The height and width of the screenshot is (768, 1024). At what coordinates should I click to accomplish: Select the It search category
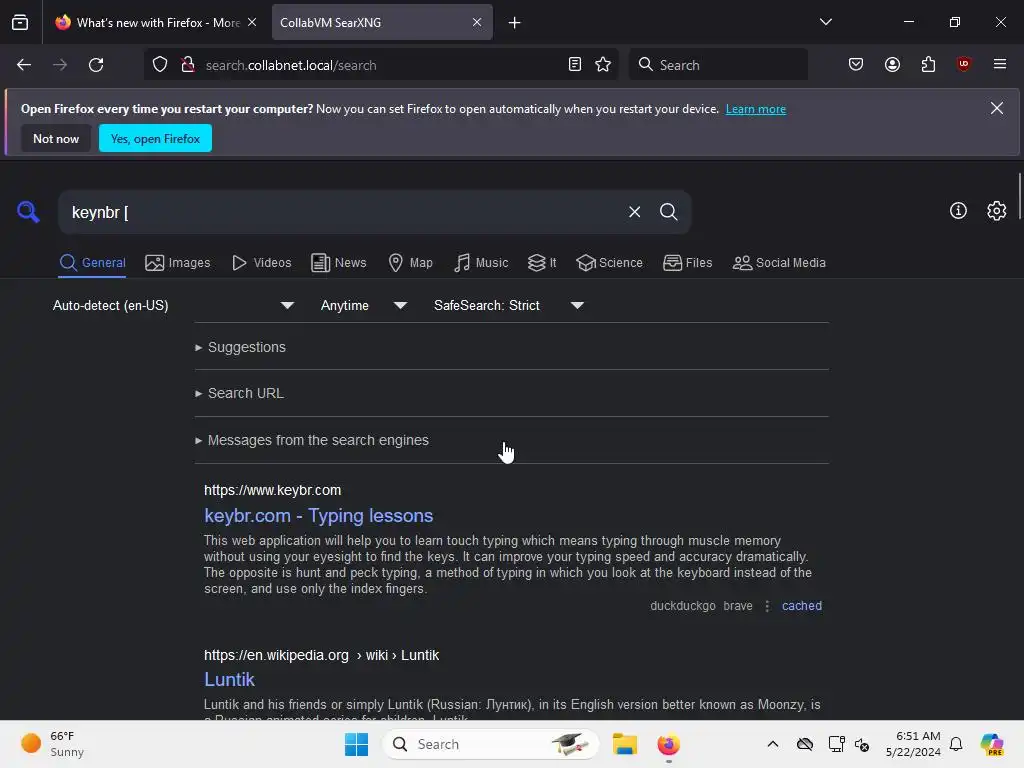(542, 263)
